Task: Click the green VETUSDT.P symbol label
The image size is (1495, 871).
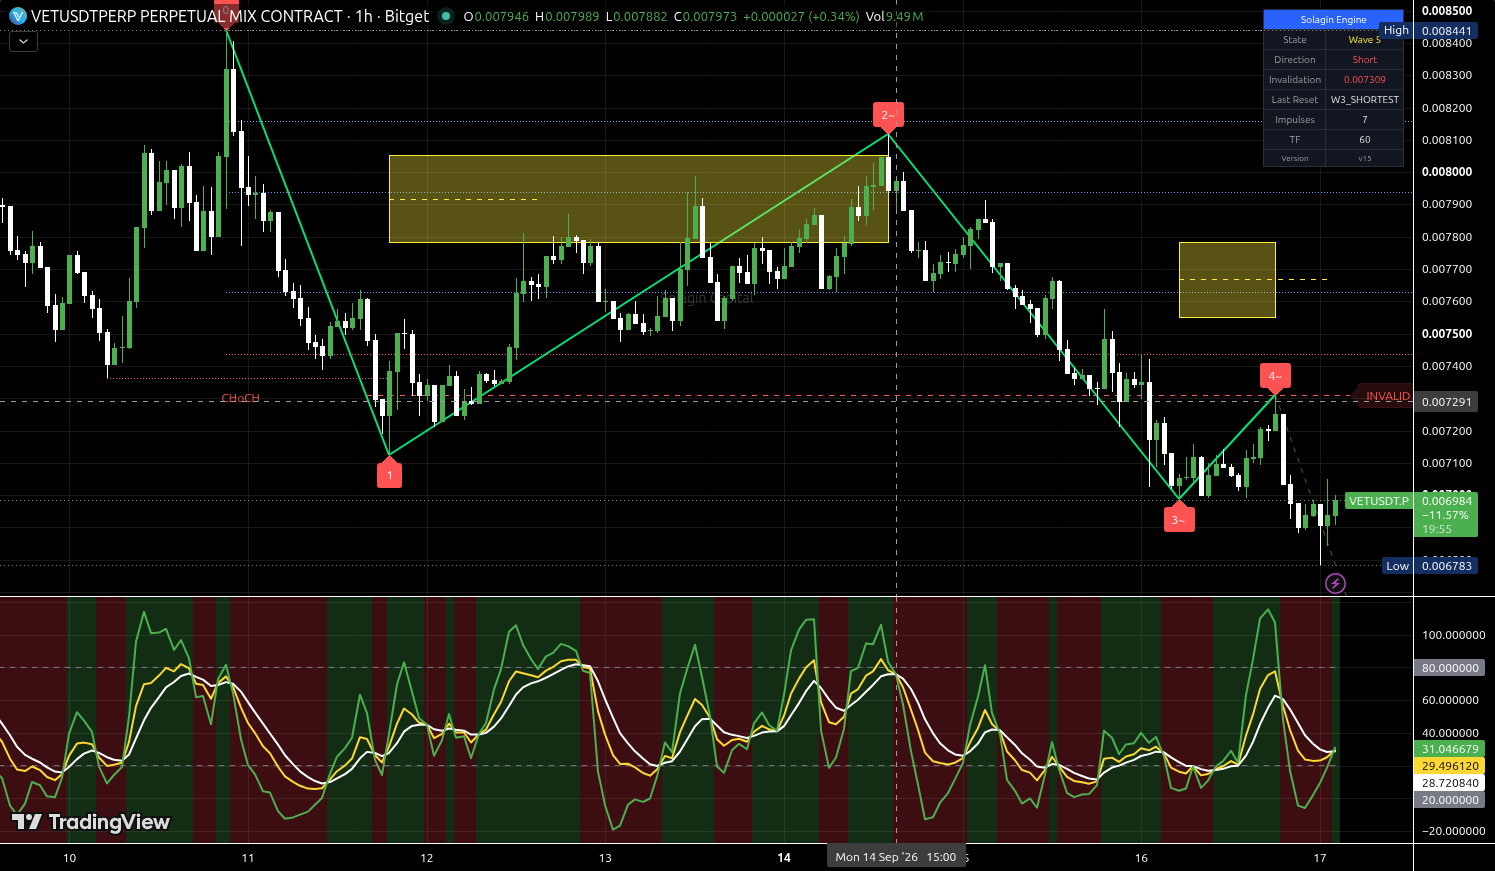Action: click(1379, 501)
